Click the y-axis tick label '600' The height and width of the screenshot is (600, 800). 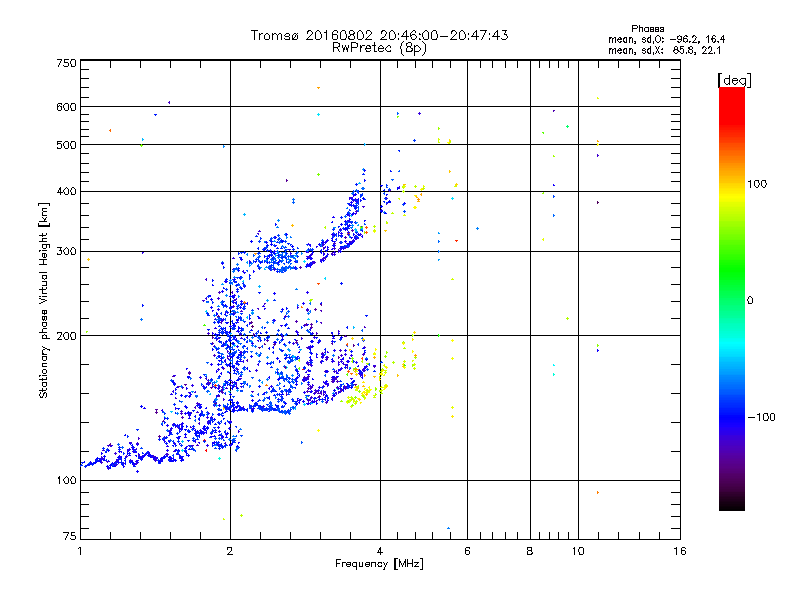point(66,107)
